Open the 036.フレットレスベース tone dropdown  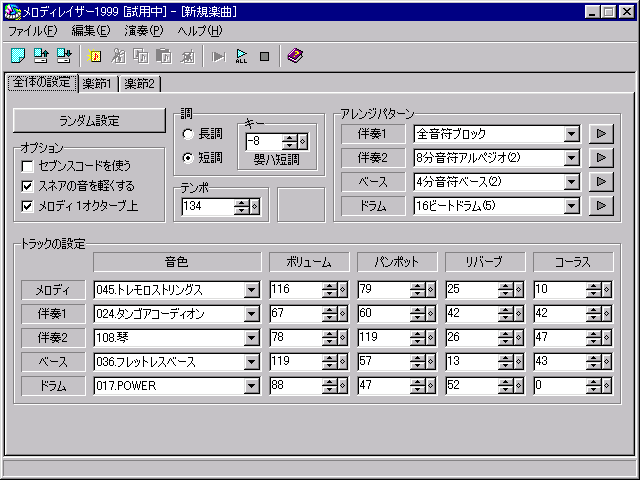[x=252, y=362]
